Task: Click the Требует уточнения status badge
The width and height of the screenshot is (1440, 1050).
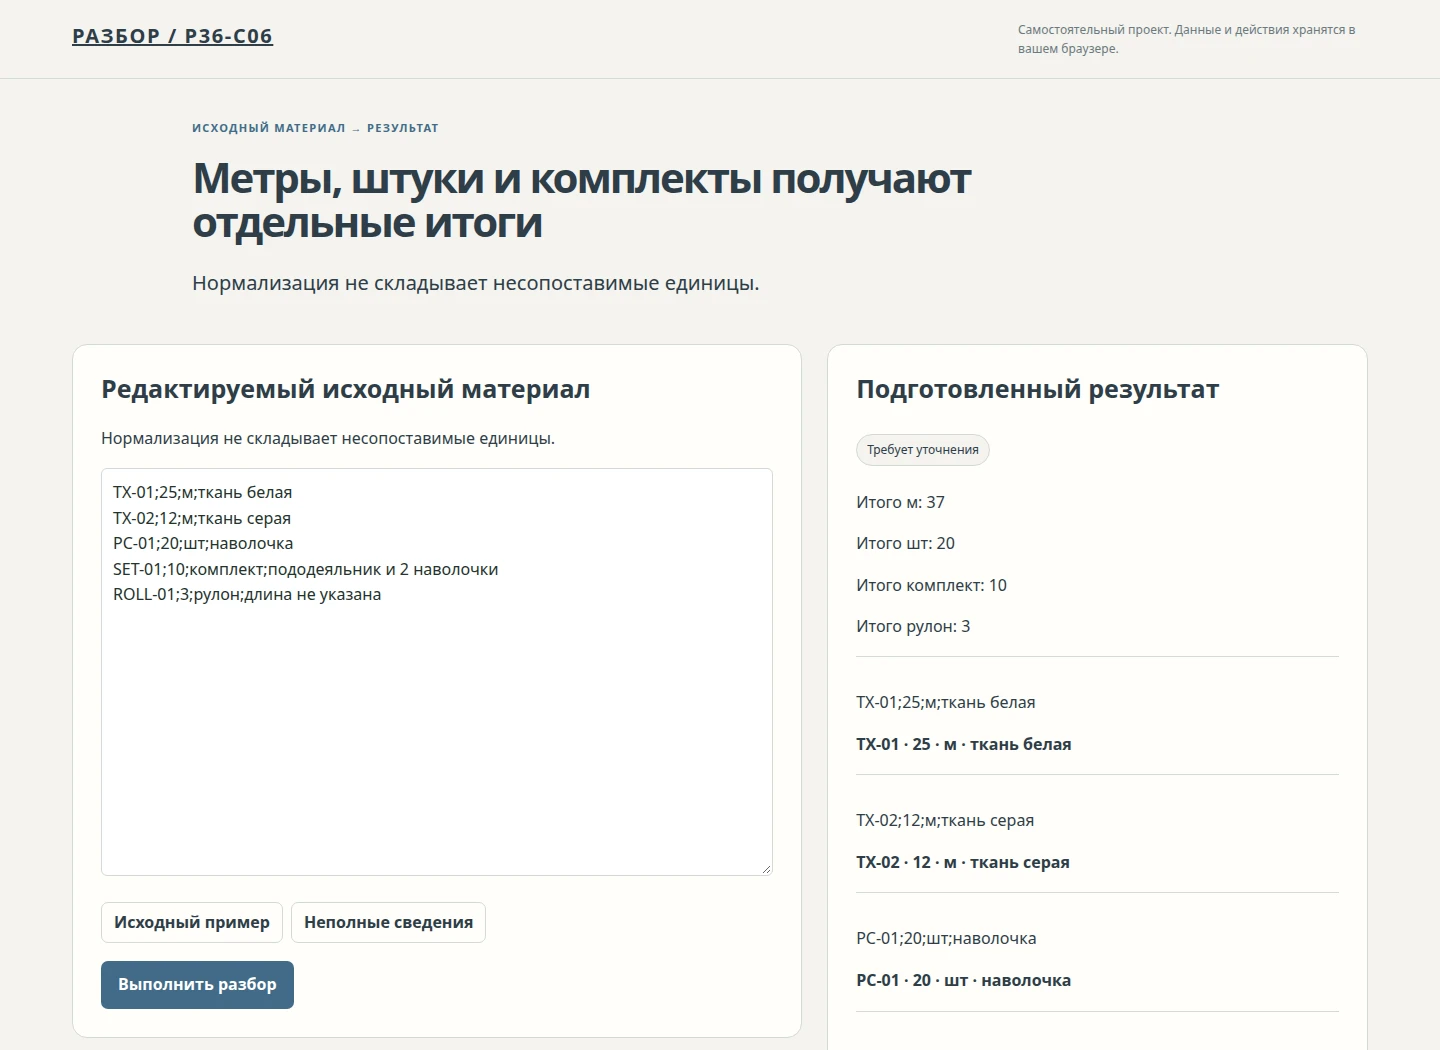Action: [x=923, y=450]
